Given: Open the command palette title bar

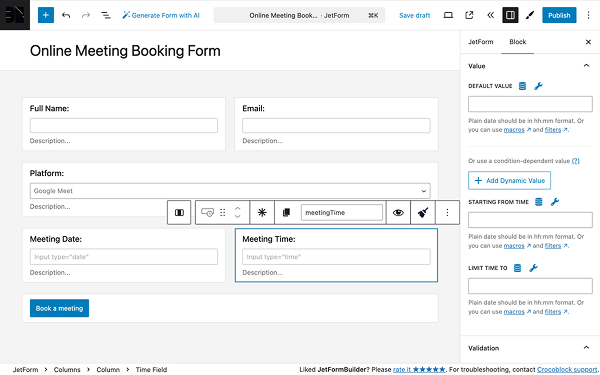Looking at the screenshot, I should [299, 15].
